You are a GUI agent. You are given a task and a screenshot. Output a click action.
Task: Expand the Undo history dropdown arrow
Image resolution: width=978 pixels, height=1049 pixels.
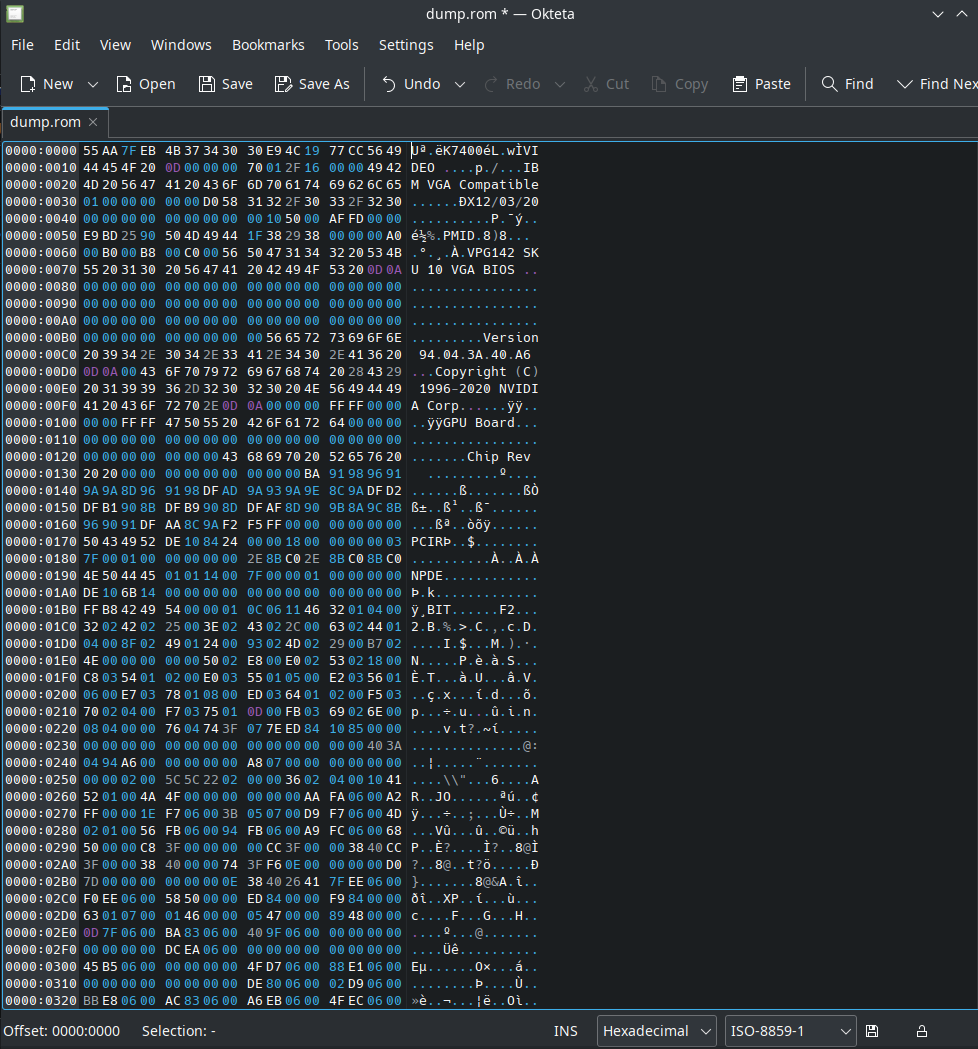pyautogui.click(x=460, y=84)
